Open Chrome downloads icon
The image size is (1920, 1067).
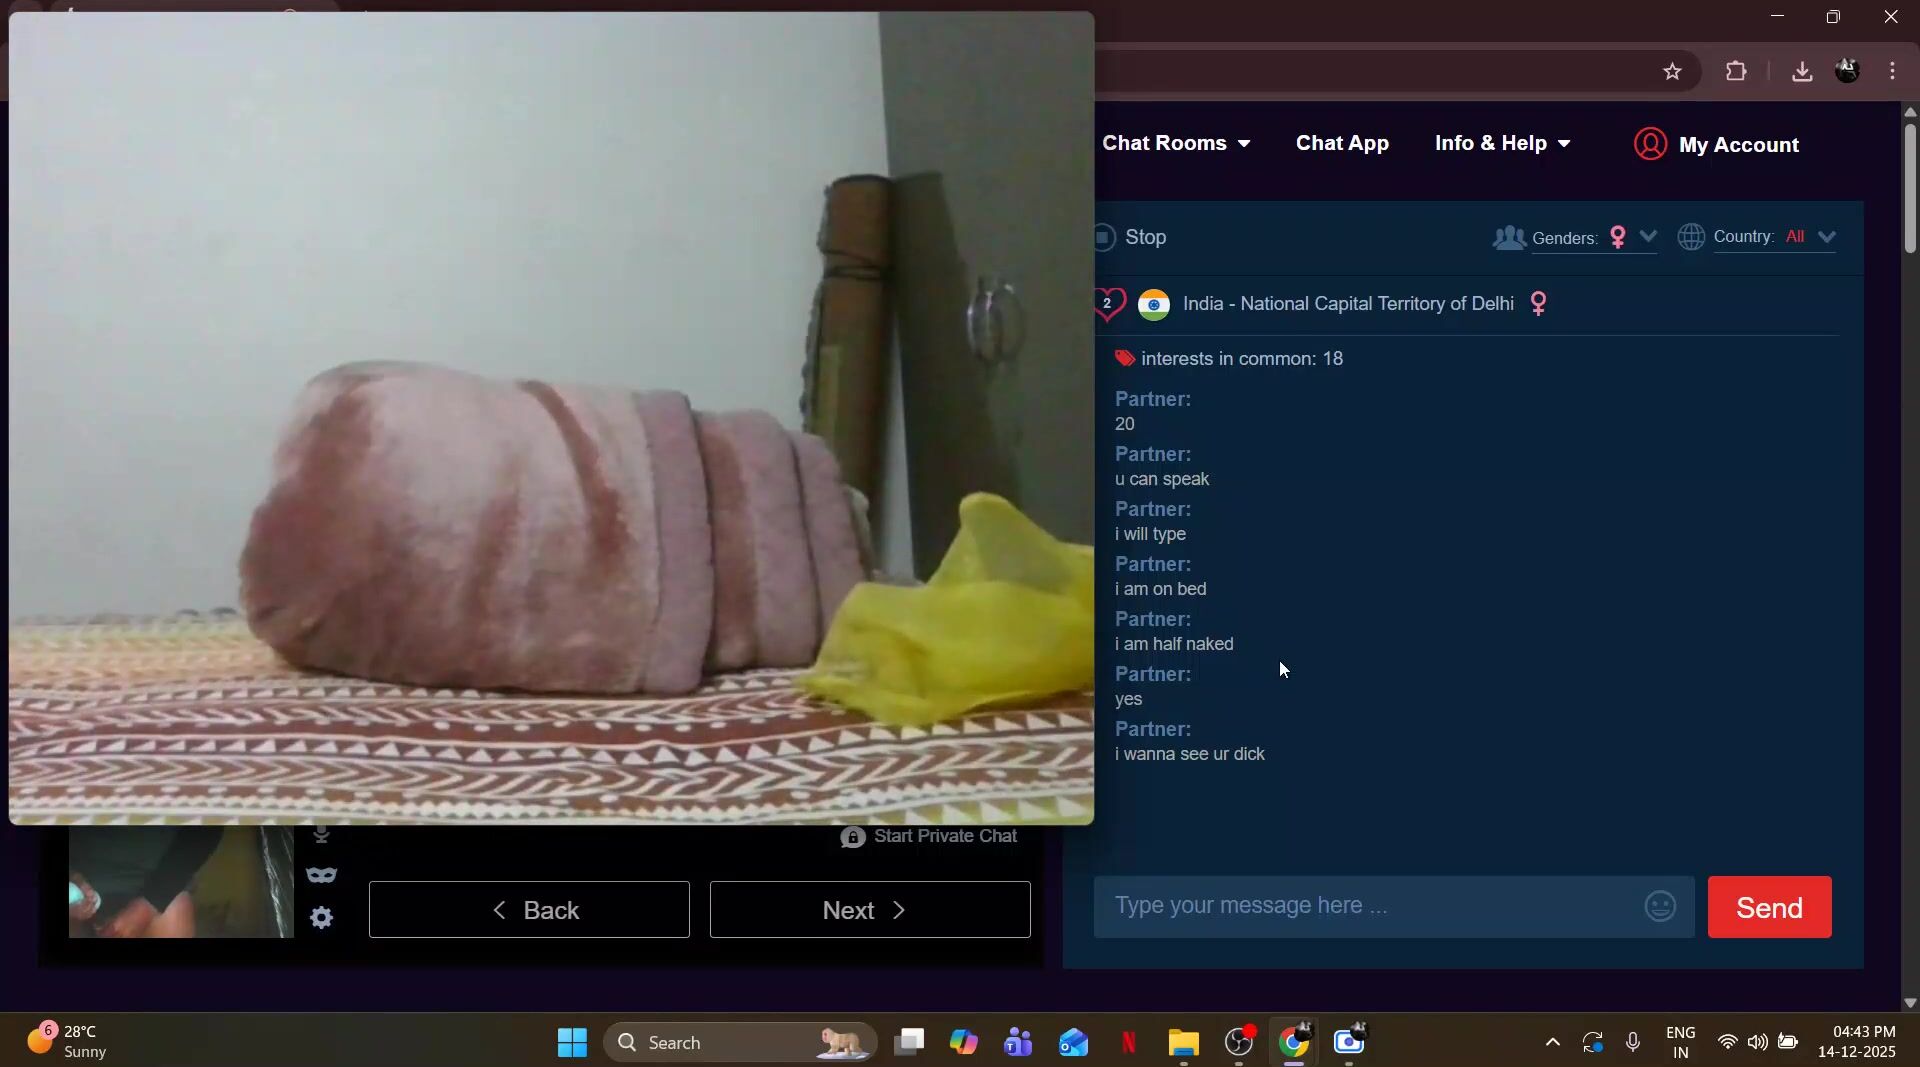pyautogui.click(x=1801, y=72)
